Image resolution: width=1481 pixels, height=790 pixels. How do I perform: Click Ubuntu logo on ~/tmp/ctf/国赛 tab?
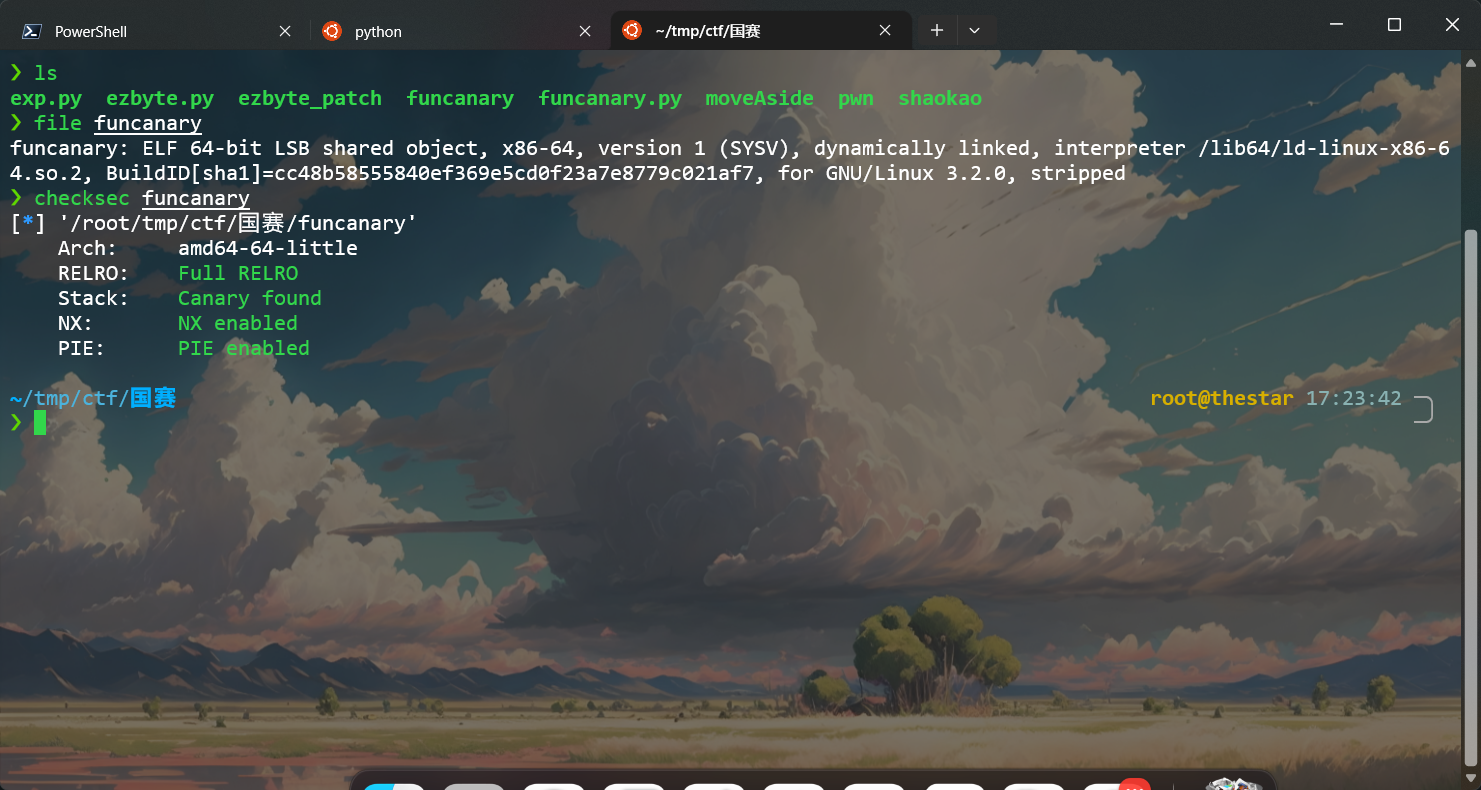click(631, 31)
